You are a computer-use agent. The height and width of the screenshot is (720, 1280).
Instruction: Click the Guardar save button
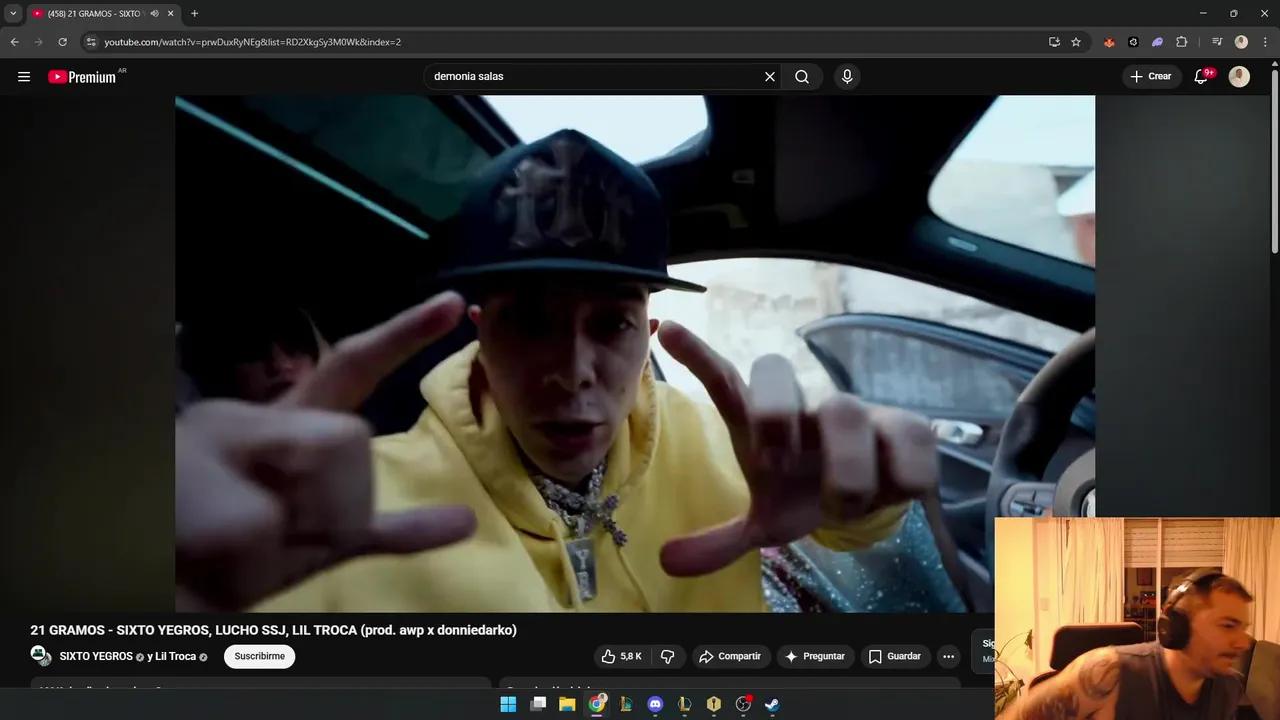[895, 657]
